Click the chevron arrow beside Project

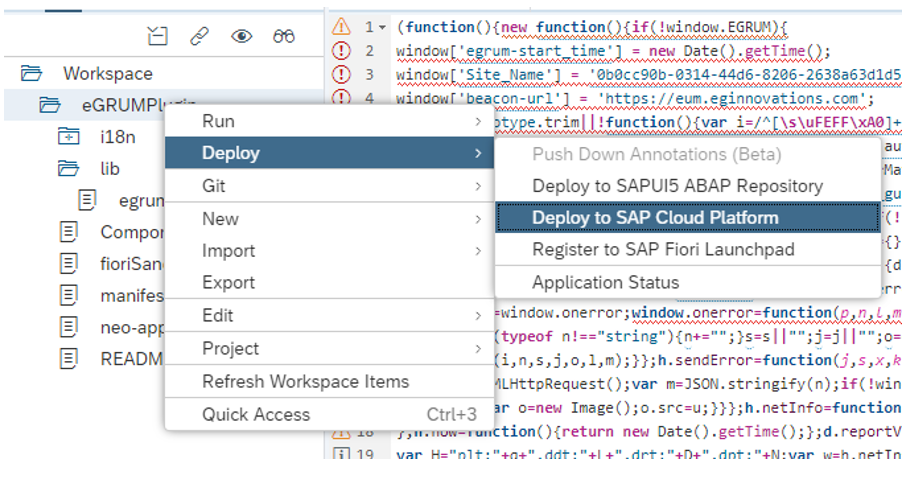coord(478,349)
